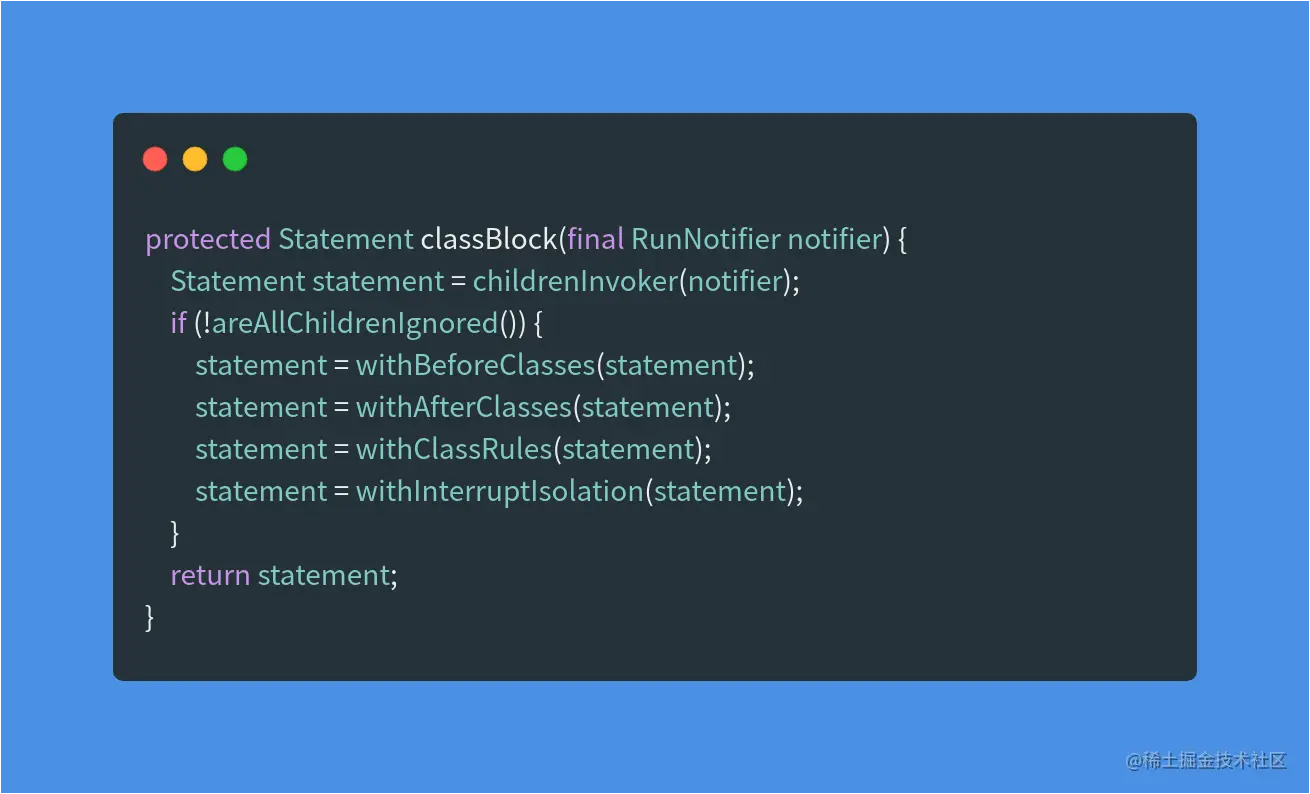Click the withBeforeClasses call
The width and height of the screenshot is (1310, 794).
[476, 366]
